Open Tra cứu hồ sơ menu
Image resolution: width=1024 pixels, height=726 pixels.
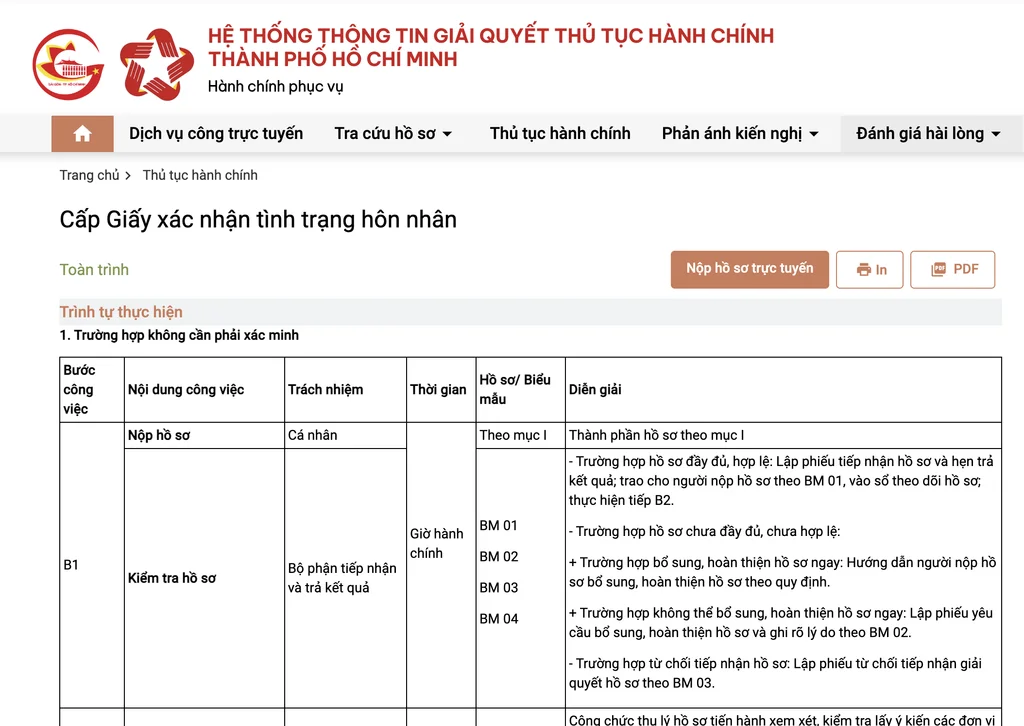393,133
